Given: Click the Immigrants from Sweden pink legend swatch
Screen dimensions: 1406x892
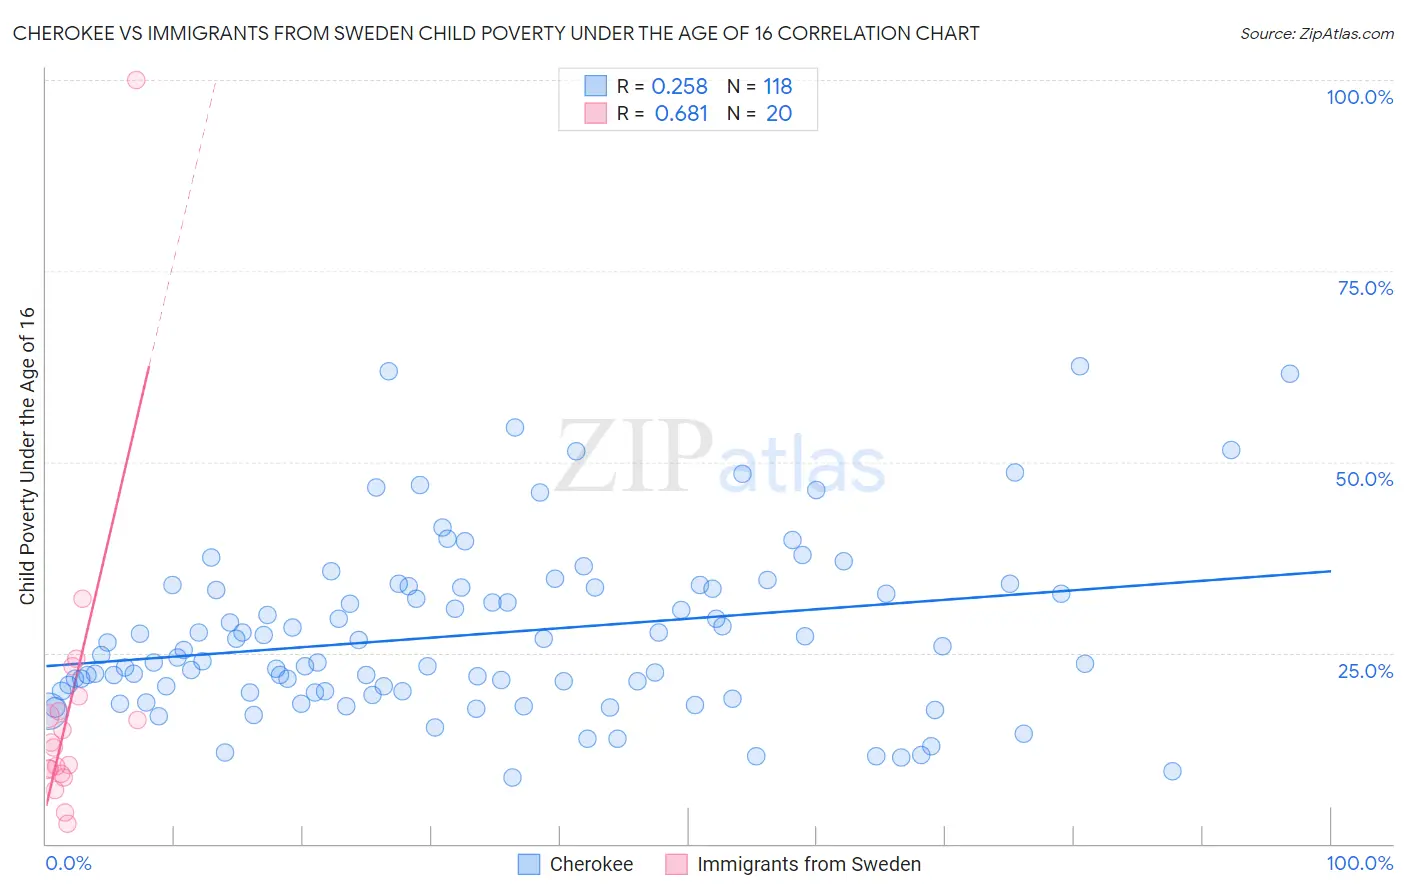Looking at the screenshot, I should pyautogui.click(x=677, y=864).
